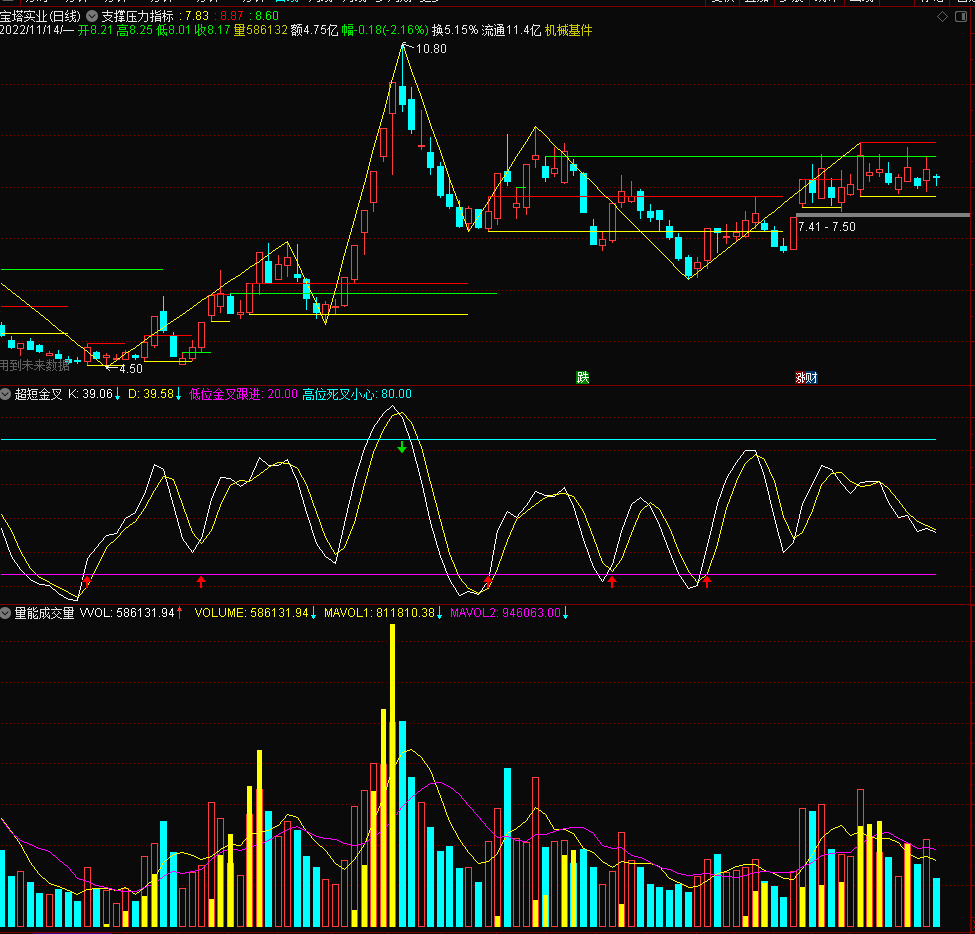The image size is (975, 934).
Task: Click the 用到未来数据 notice text
Action: [x=35, y=366]
